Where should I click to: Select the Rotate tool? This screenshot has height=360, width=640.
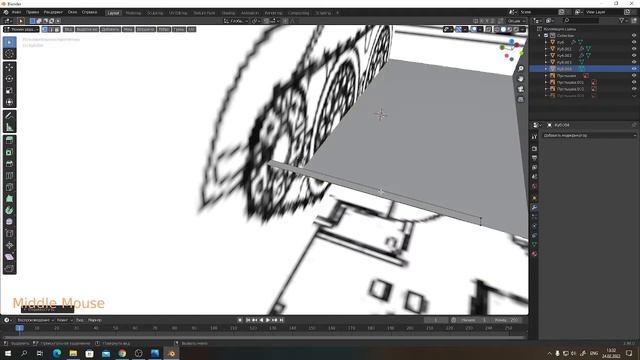click(9, 79)
